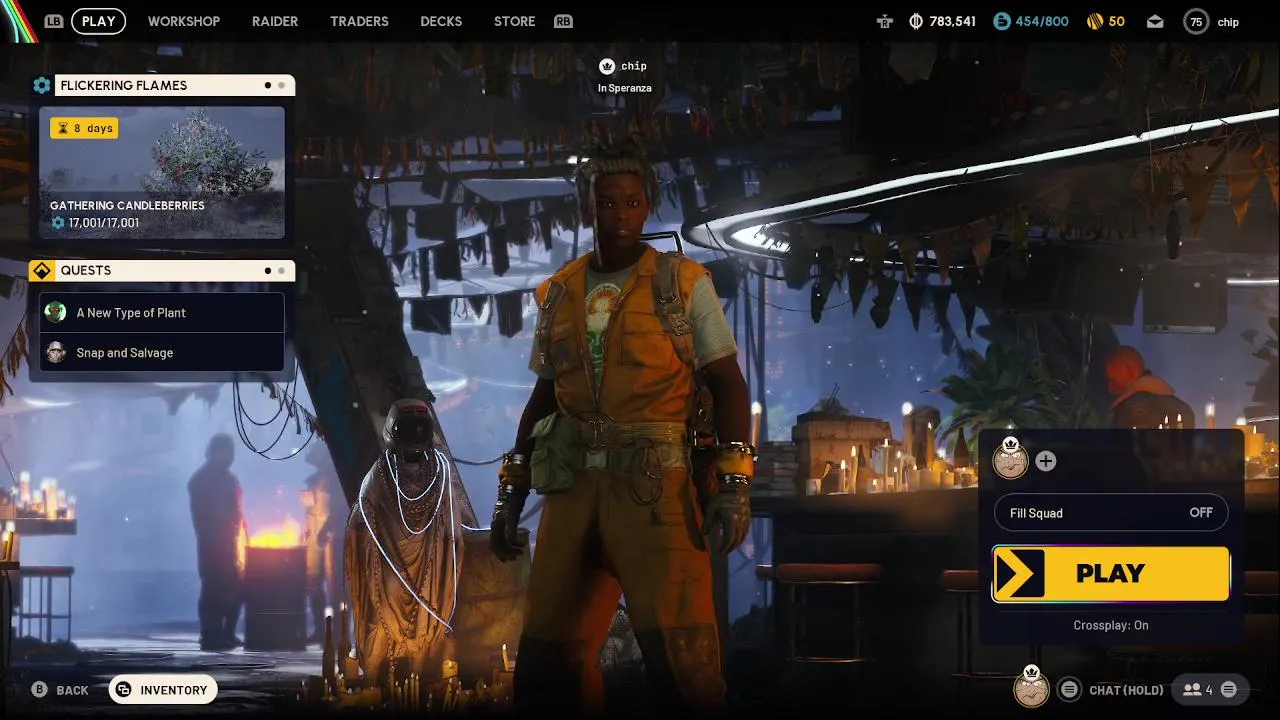Click the yellow PLAY button
The width and height of the screenshot is (1280, 720).
pos(1111,574)
